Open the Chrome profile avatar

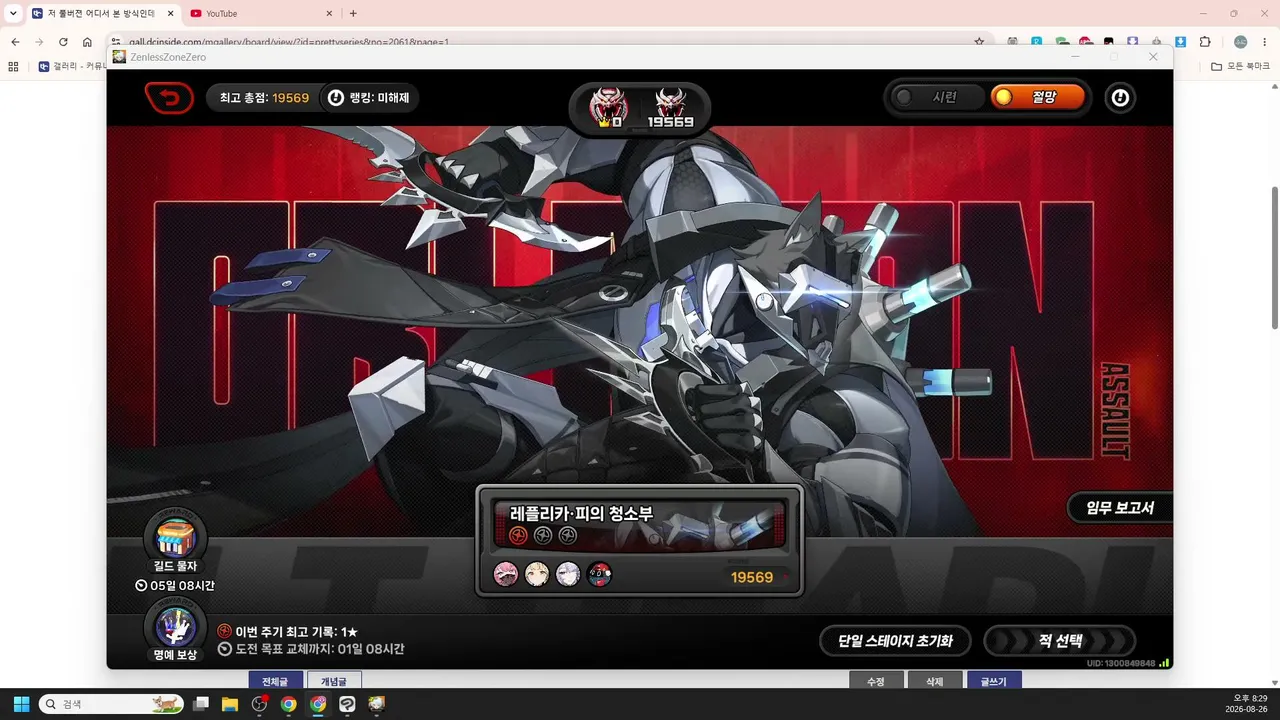pos(1241,42)
